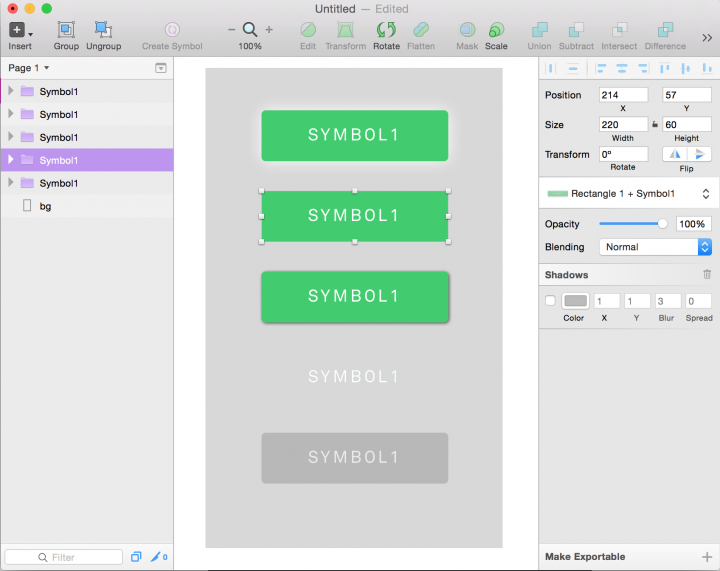Viewport: 720px width, 571px height.
Task: Apply the Intersect boolean operation
Action: [x=619, y=30]
